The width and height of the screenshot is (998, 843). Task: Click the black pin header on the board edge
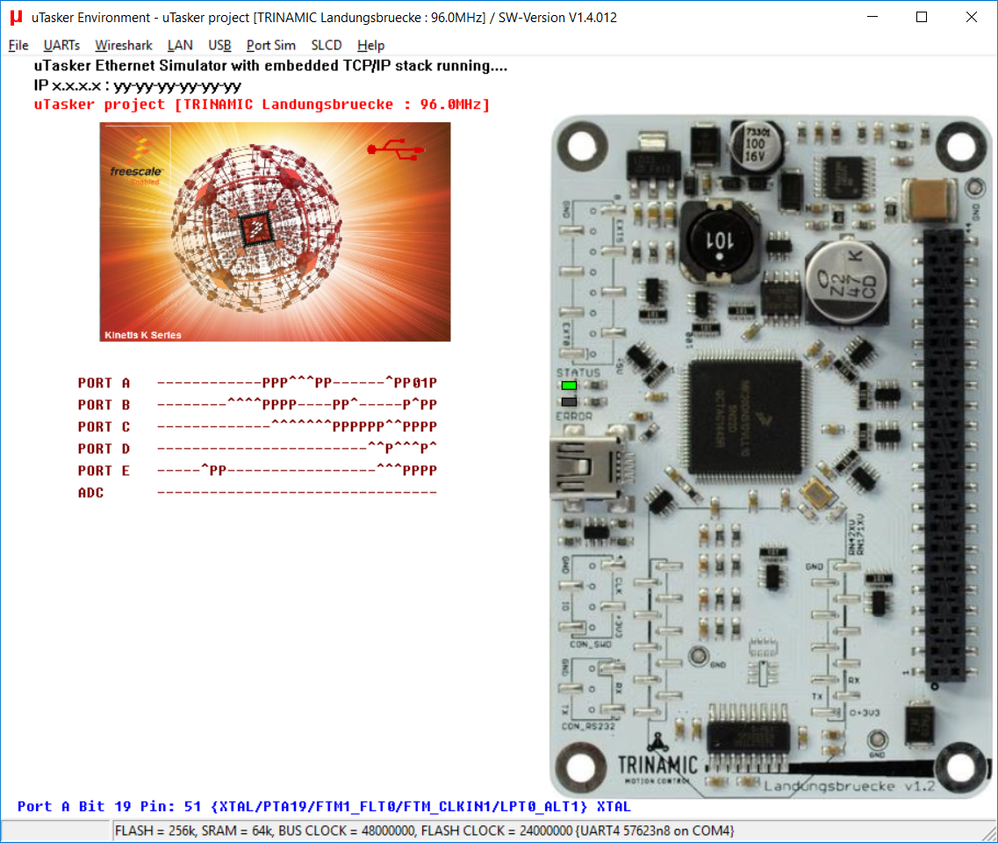point(944,456)
